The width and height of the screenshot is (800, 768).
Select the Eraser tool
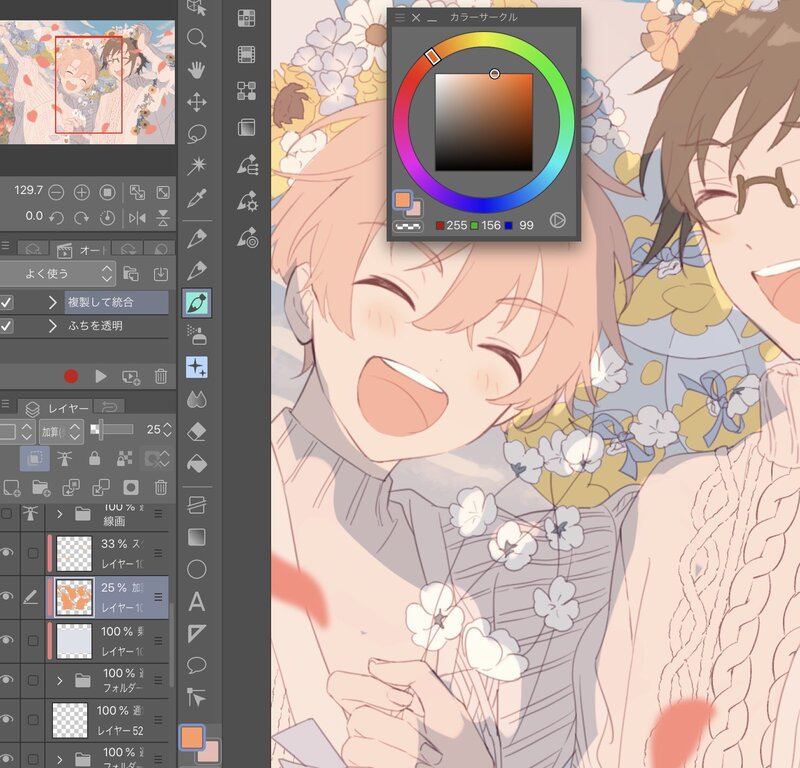click(196, 432)
